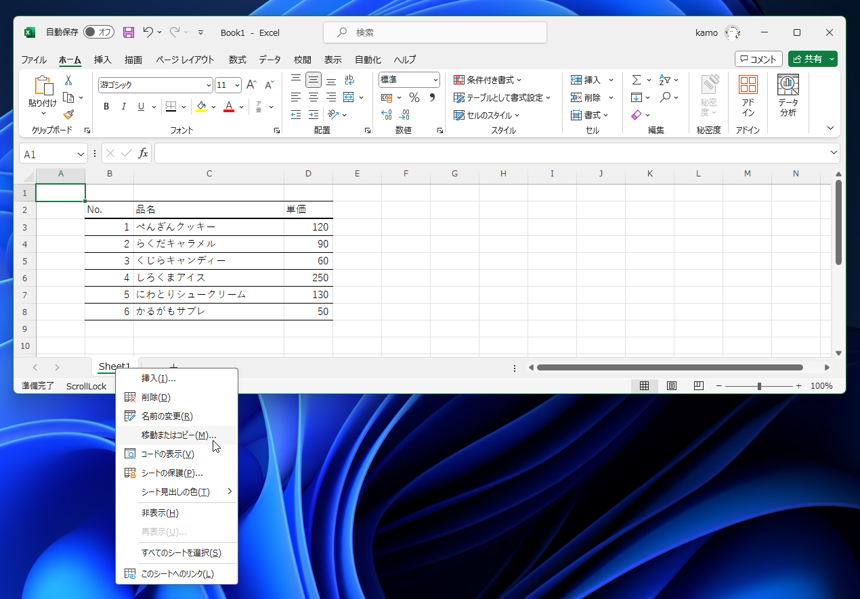Image resolution: width=860 pixels, height=599 pixels.
Task: Choose 削除(D) in context menu
Action: point(177,397)
